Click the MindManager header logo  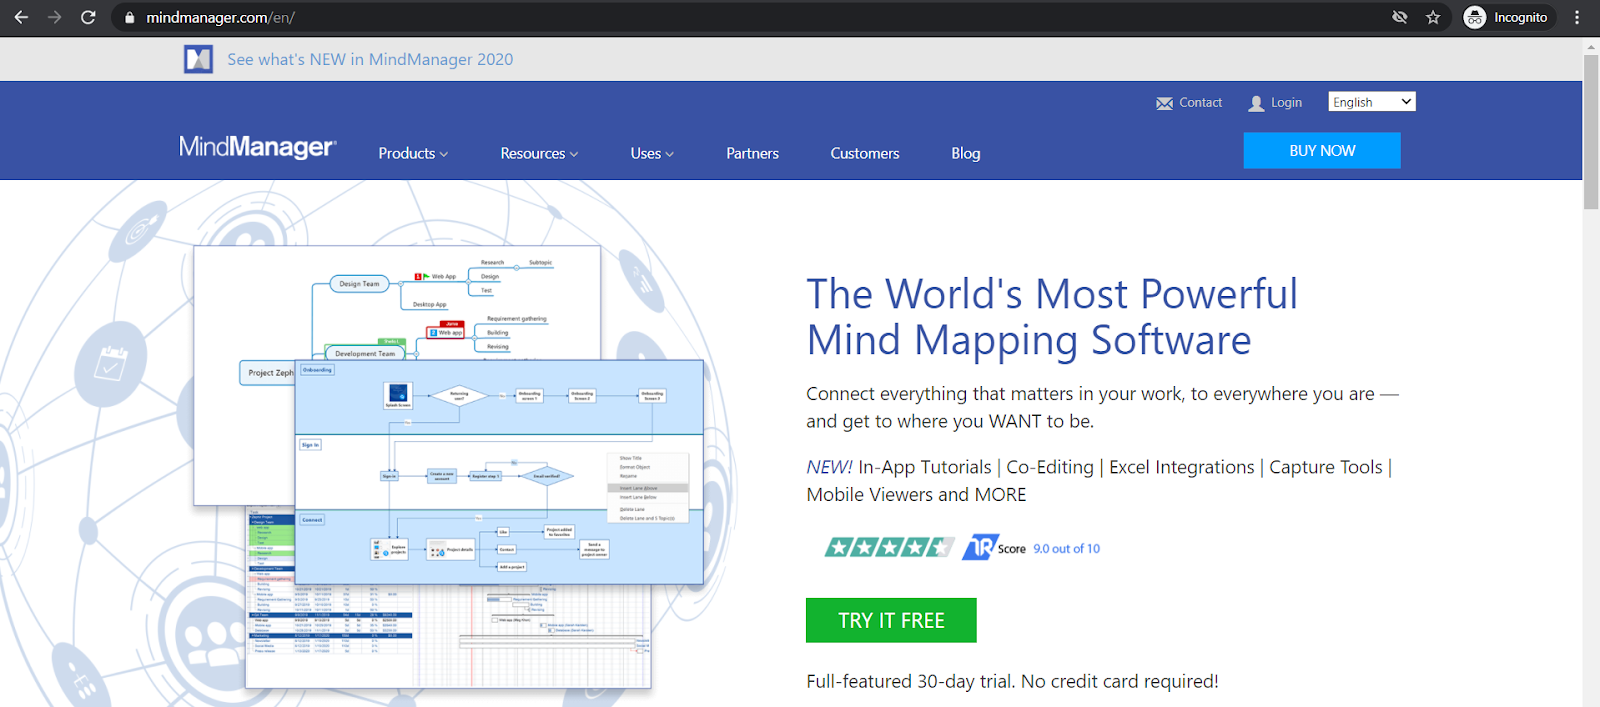(x=258, y=147)
